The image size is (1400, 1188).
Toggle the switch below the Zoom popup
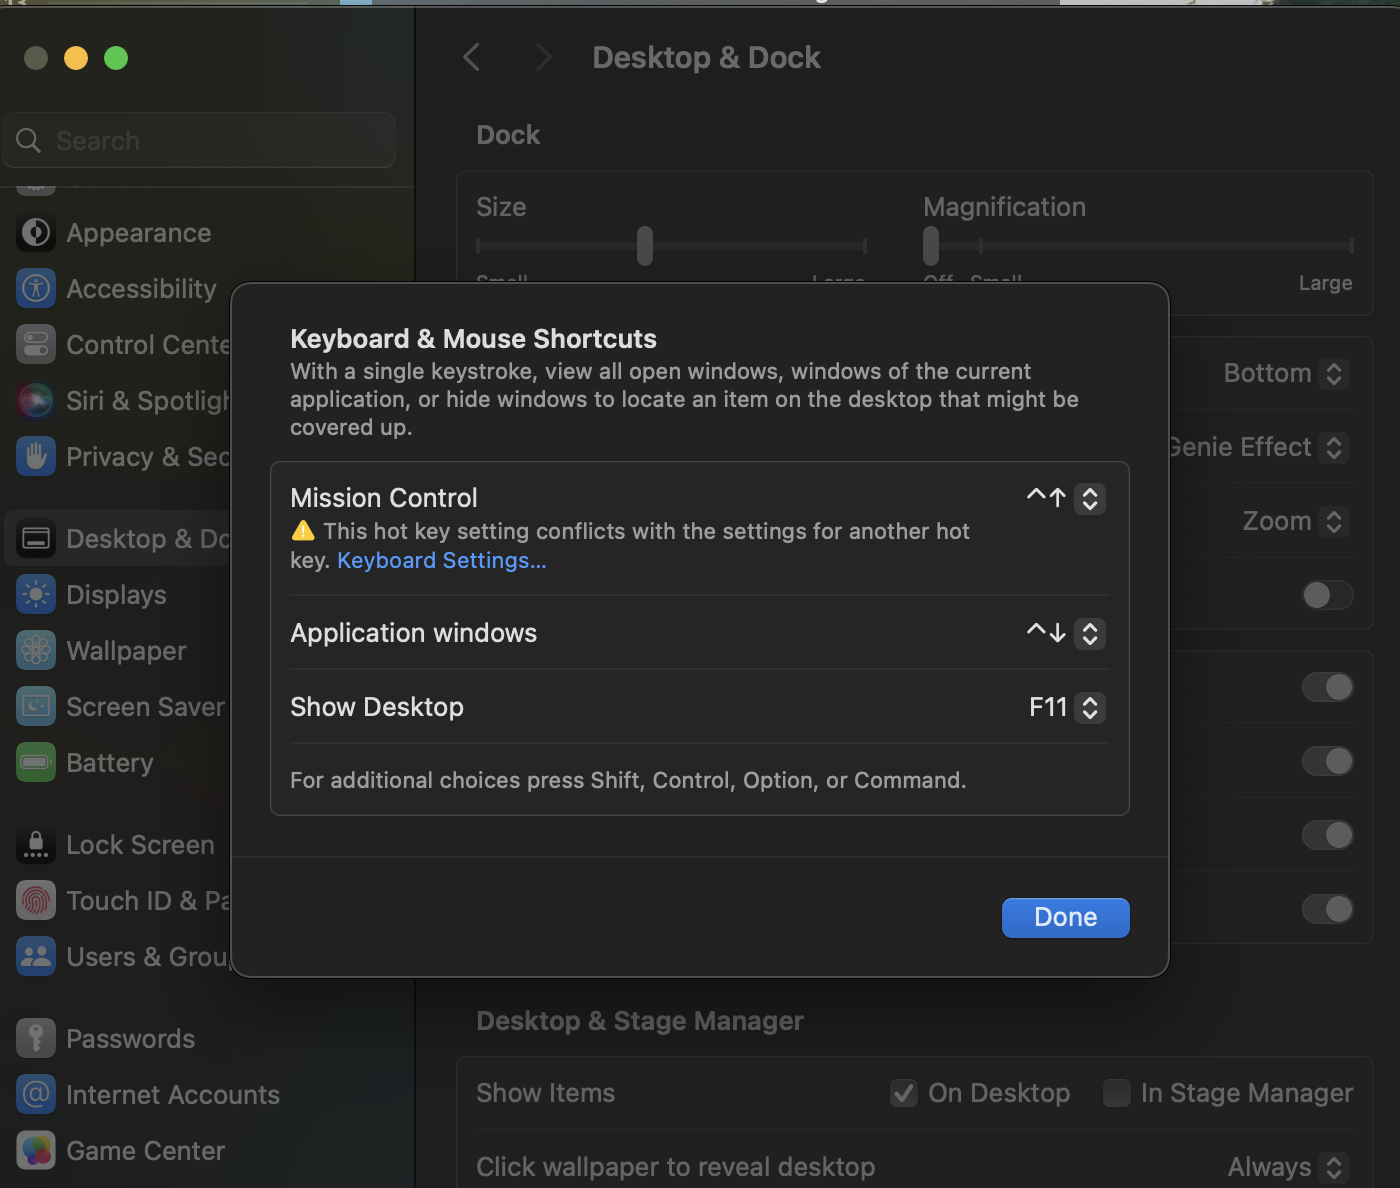(1327, 595)
